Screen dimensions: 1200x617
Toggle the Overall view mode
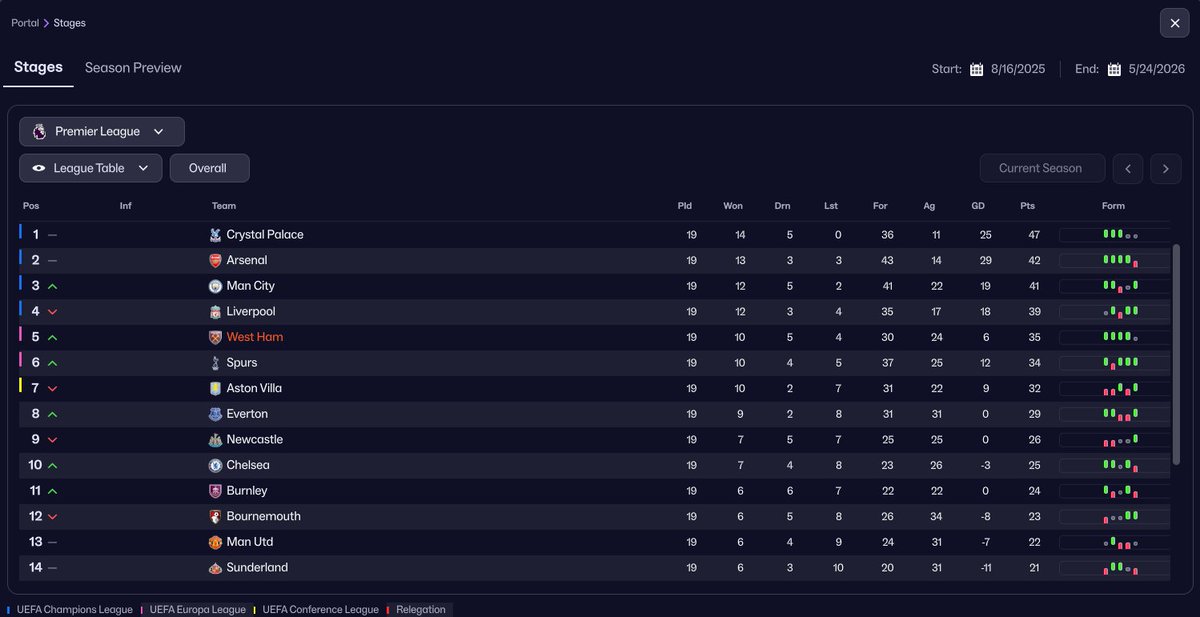pyautogui.click(x=209, y=168)
